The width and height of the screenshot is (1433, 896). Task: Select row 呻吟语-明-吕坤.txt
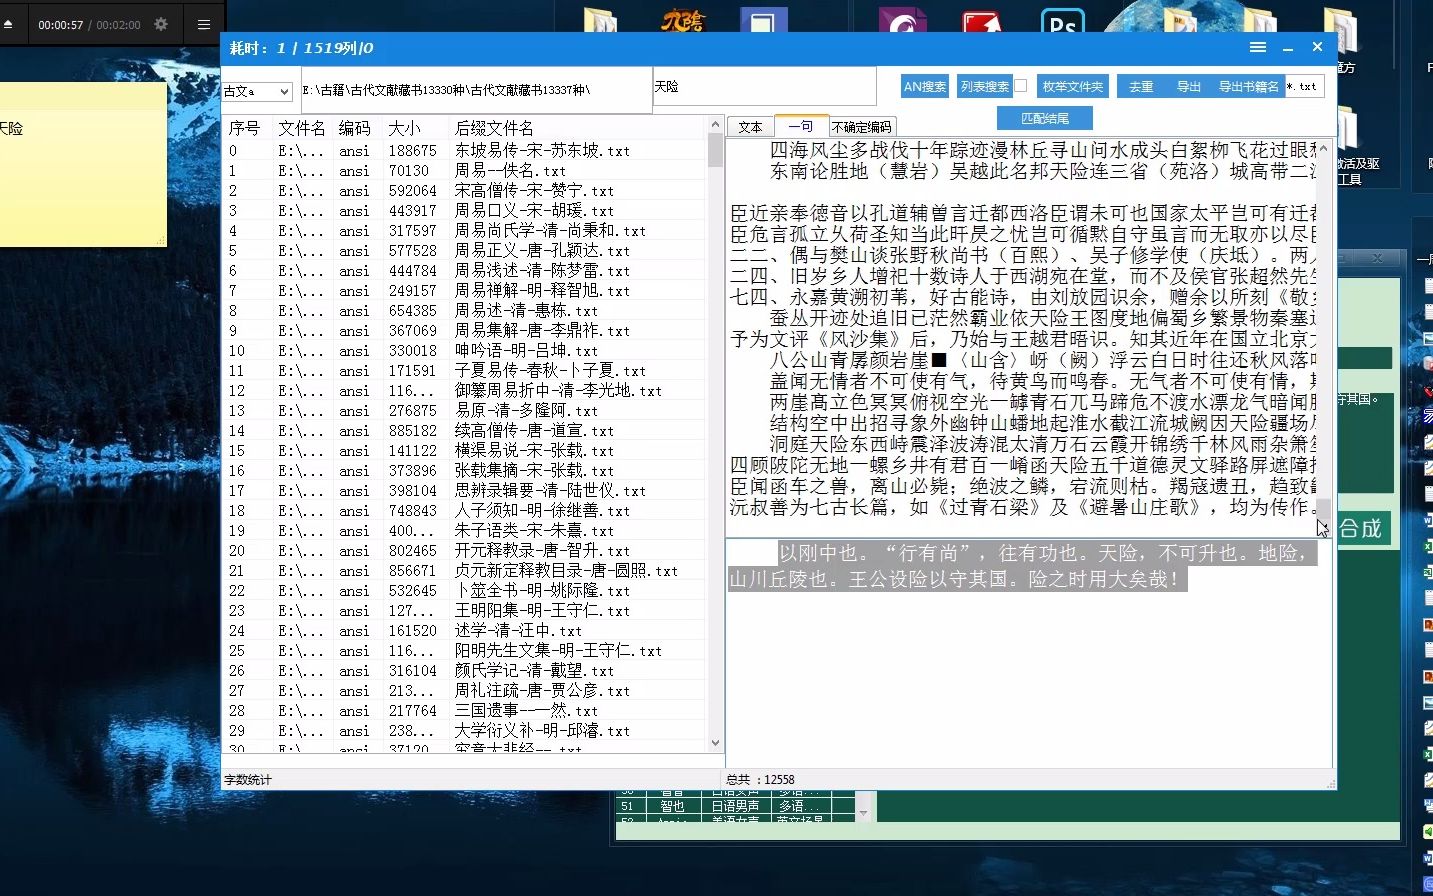[x=465, y=351]
